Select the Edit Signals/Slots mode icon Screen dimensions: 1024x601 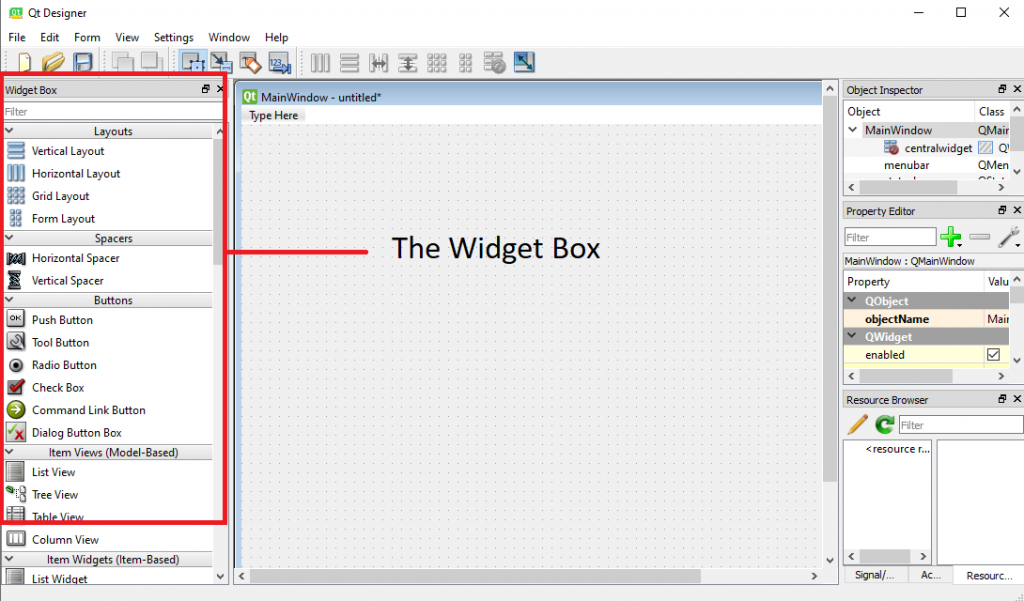point(222,62)
